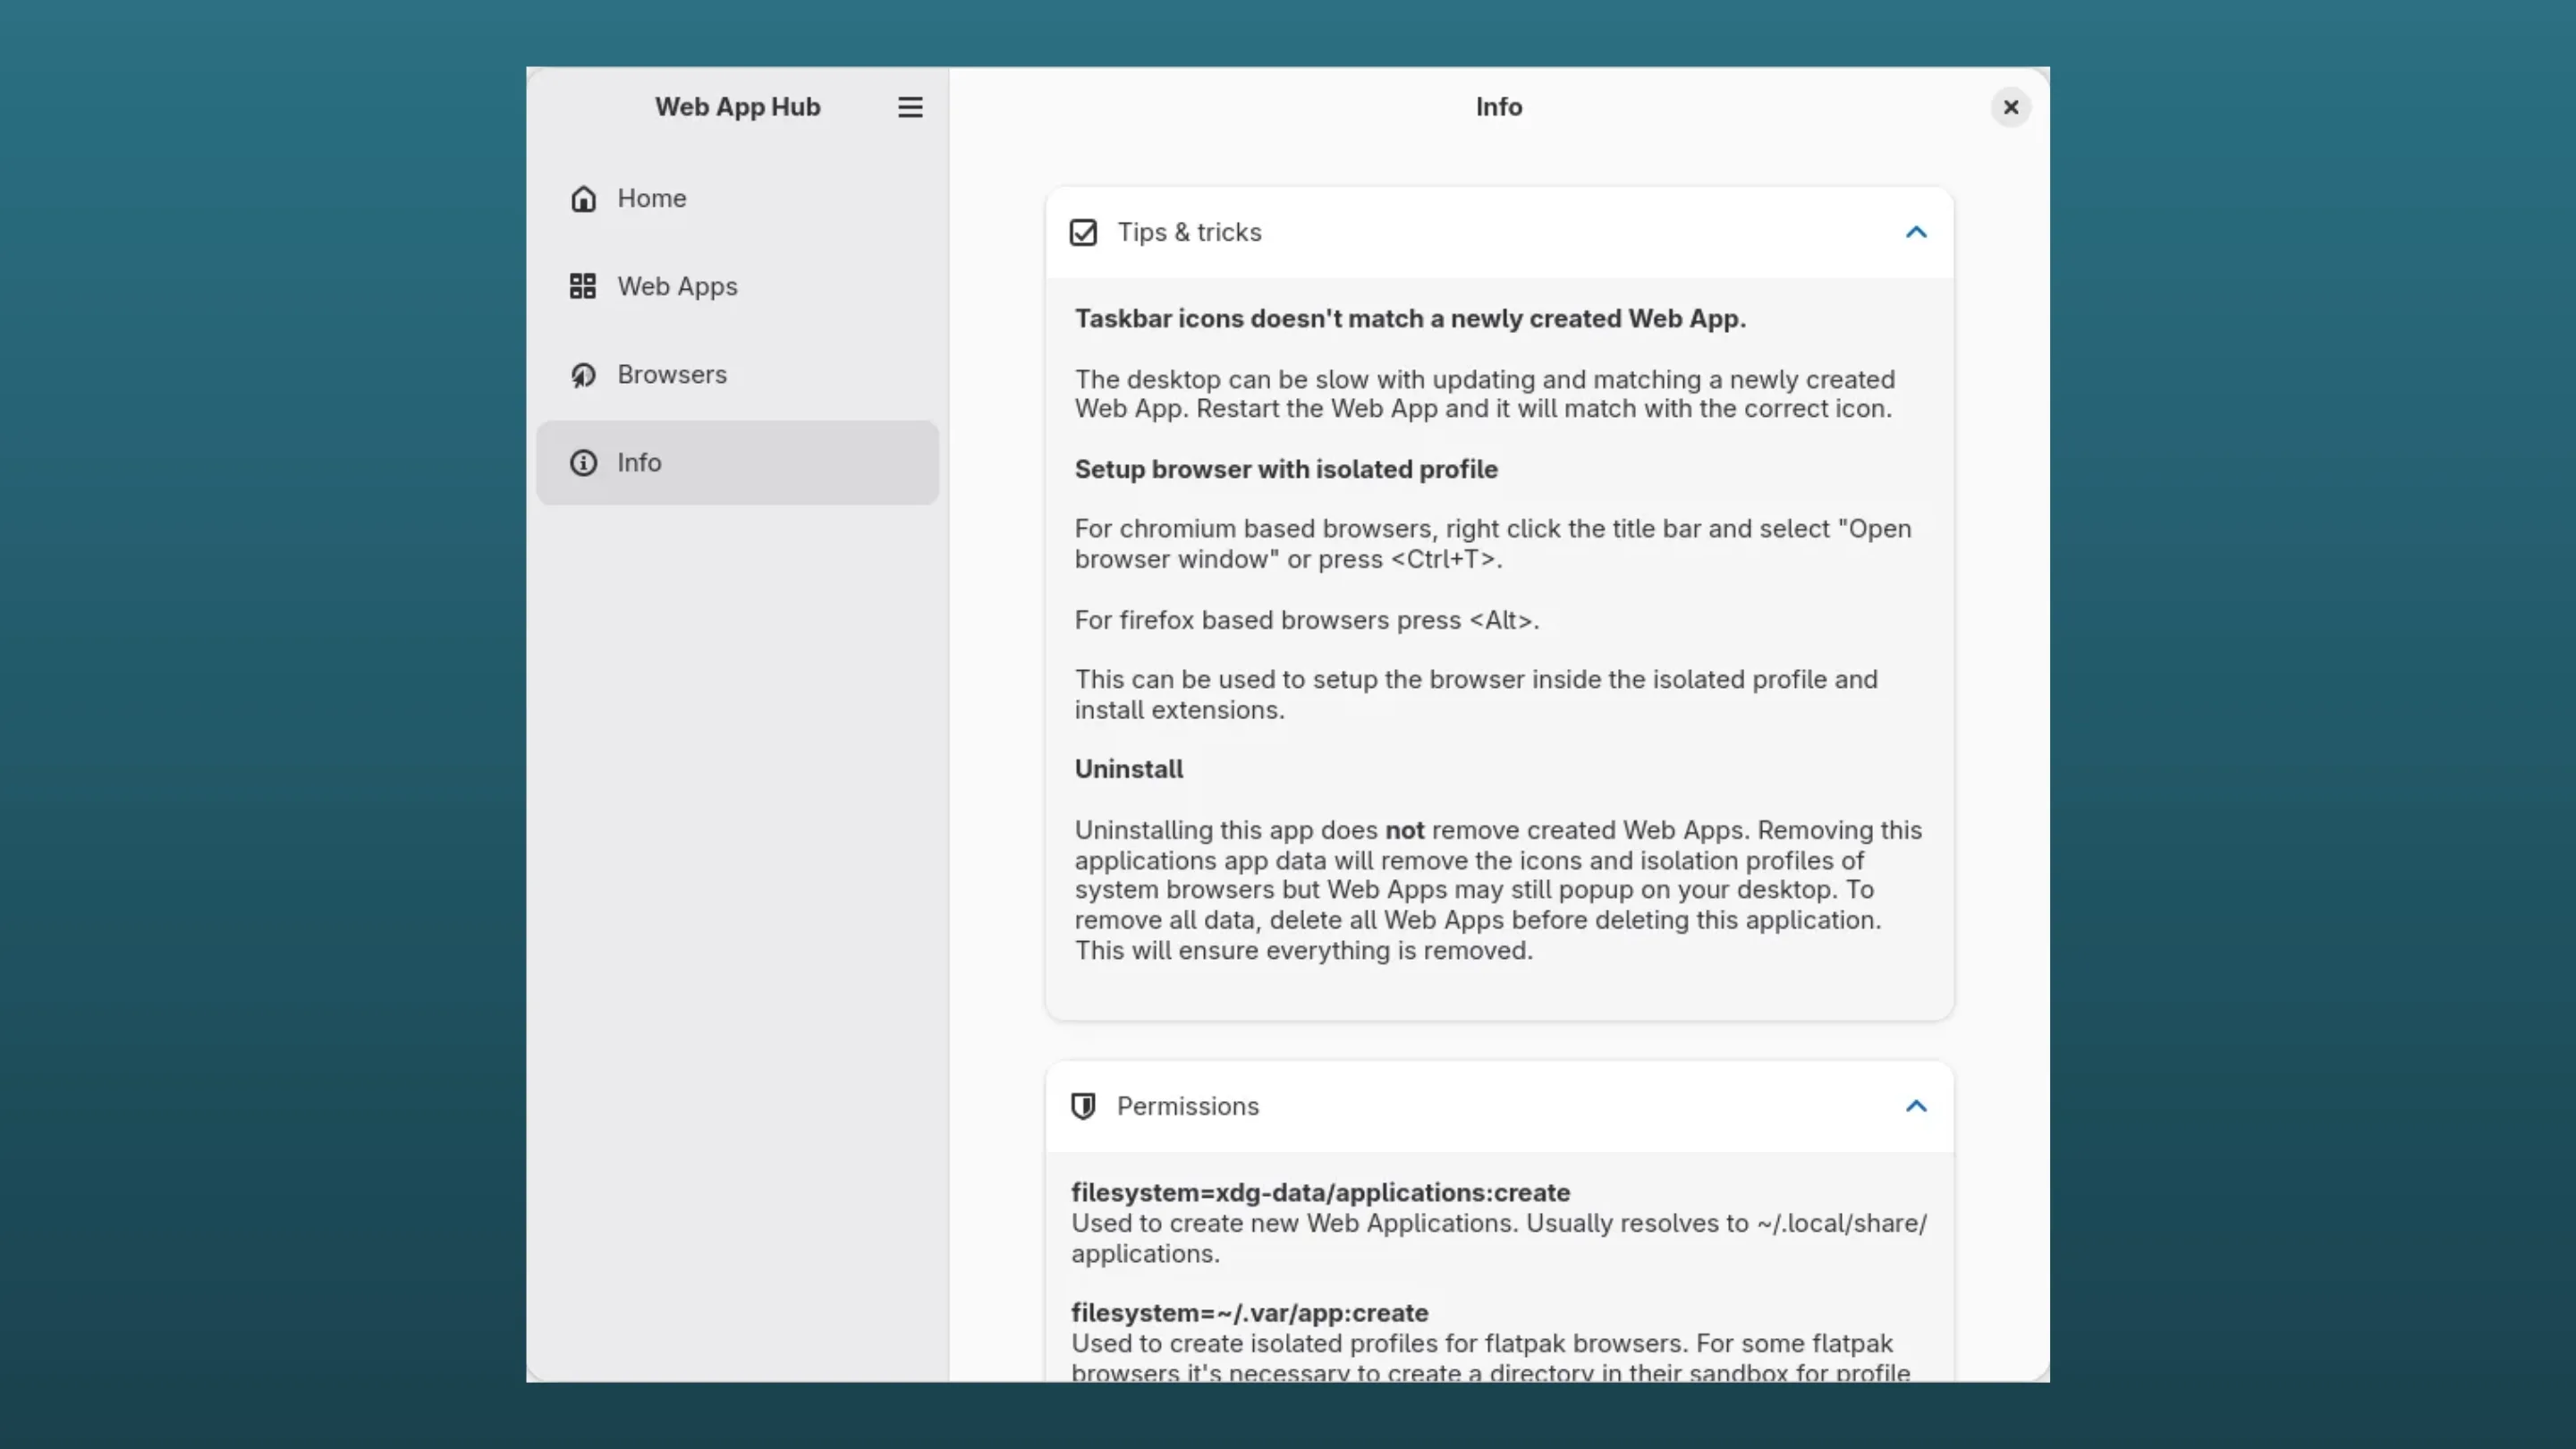The image size is (2576, 1449).
Task: Navigate to the "Browsers" page
Action: (x=671, y=374)
